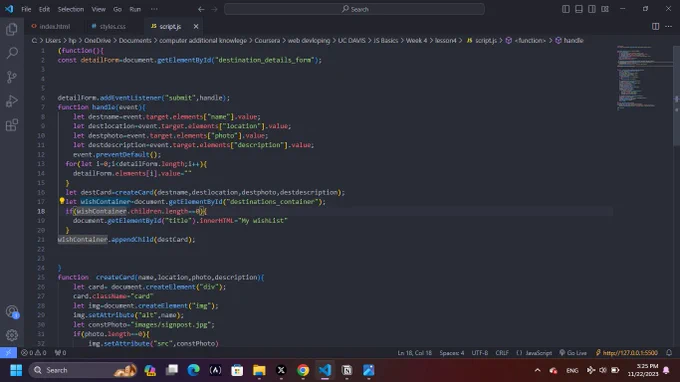Open the Selection menu

71,9
